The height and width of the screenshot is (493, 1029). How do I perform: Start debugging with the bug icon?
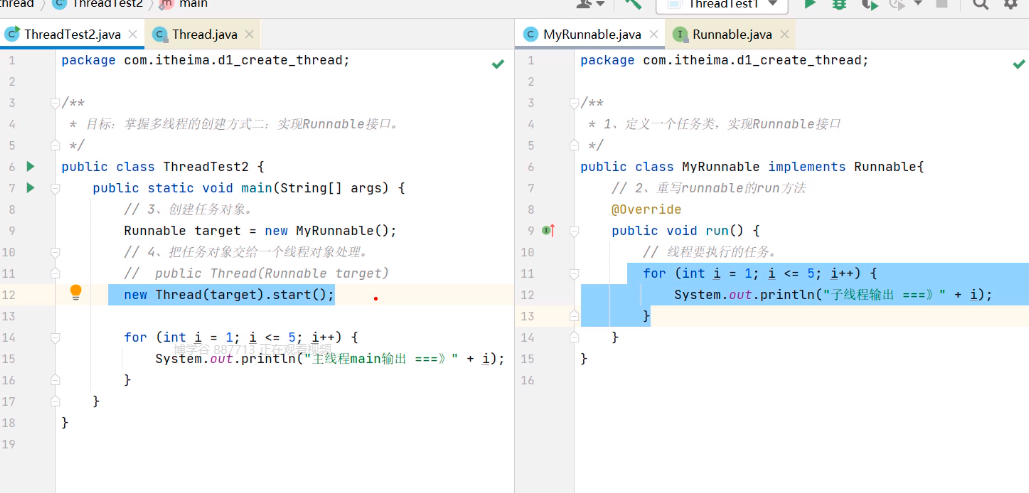pos(839,5)
